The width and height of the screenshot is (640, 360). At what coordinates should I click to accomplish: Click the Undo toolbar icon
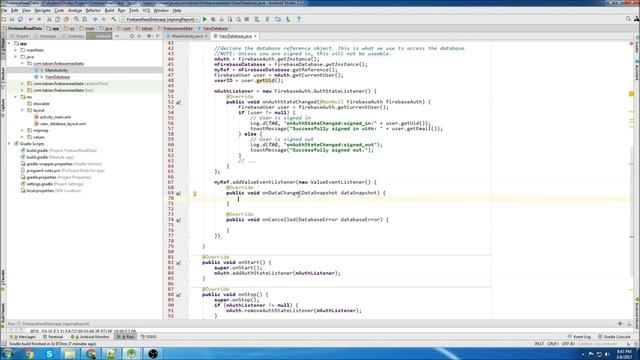[x=31, y=19]
